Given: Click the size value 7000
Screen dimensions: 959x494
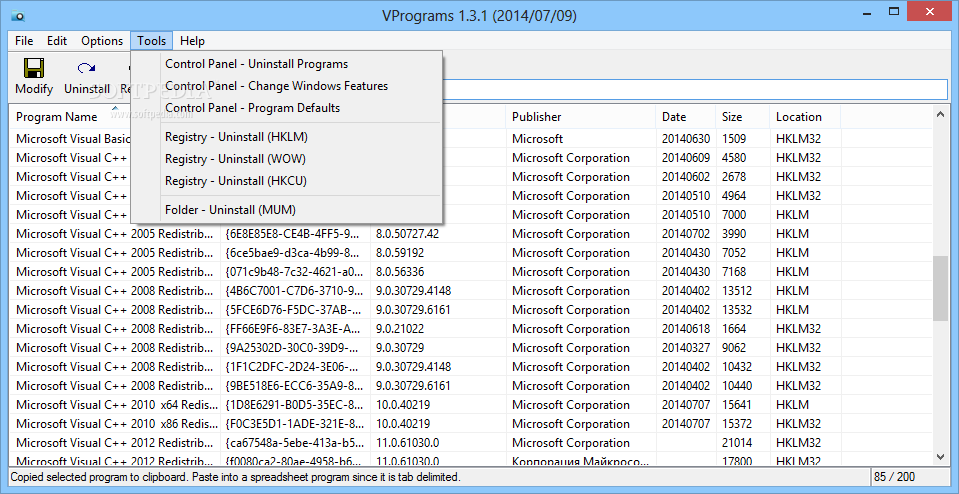Looking at the screenshot, I should [734, 215].
